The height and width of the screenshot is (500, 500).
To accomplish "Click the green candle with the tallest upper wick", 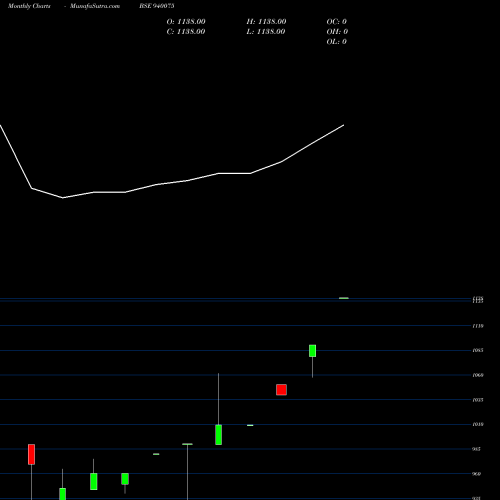I will pos(219,435).
